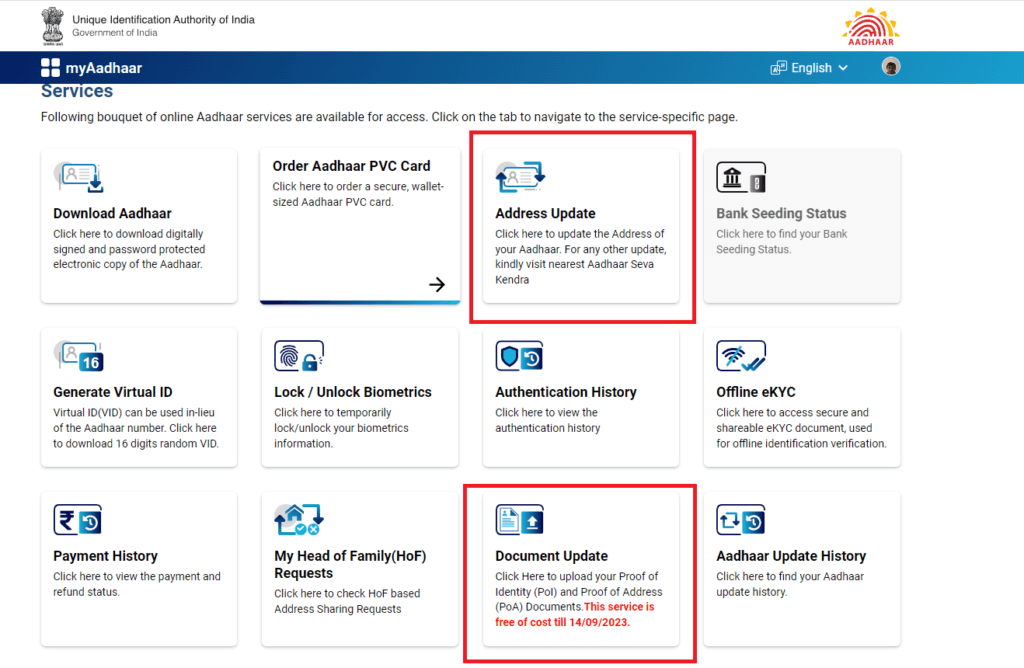Open the Authentication History heading
This screenshot has width=1024, height=668.
tap(566, 392)
